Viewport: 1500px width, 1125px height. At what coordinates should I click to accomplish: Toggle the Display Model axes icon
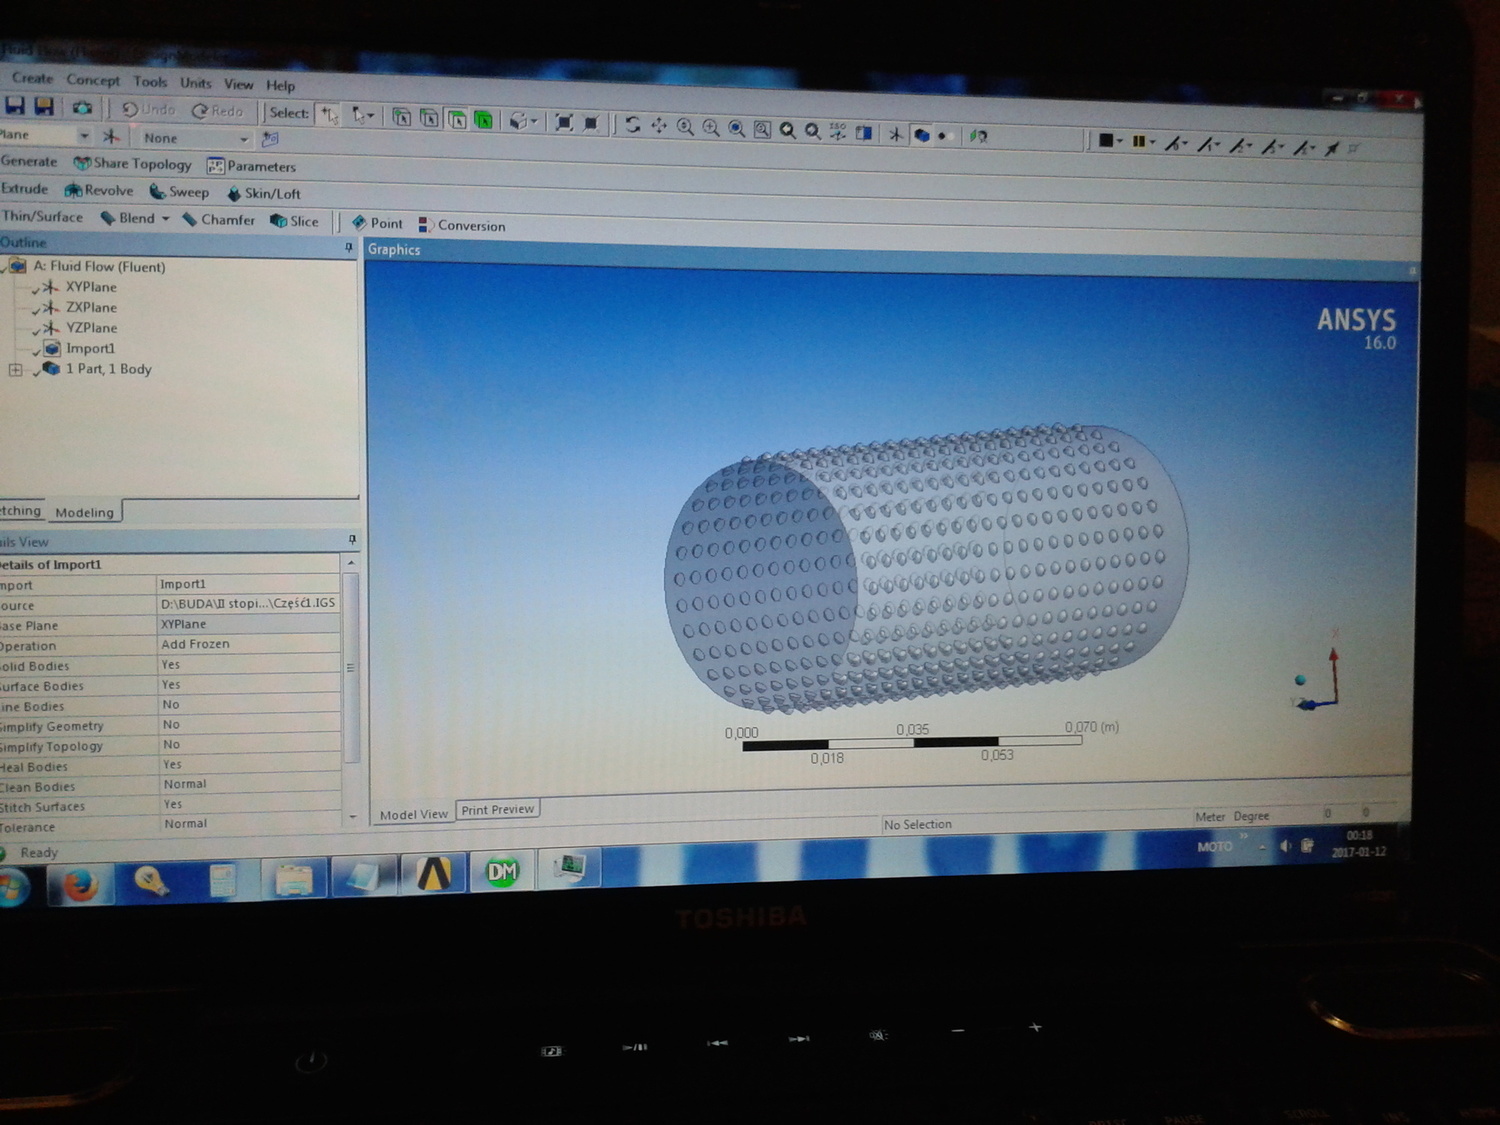(896, 133)
